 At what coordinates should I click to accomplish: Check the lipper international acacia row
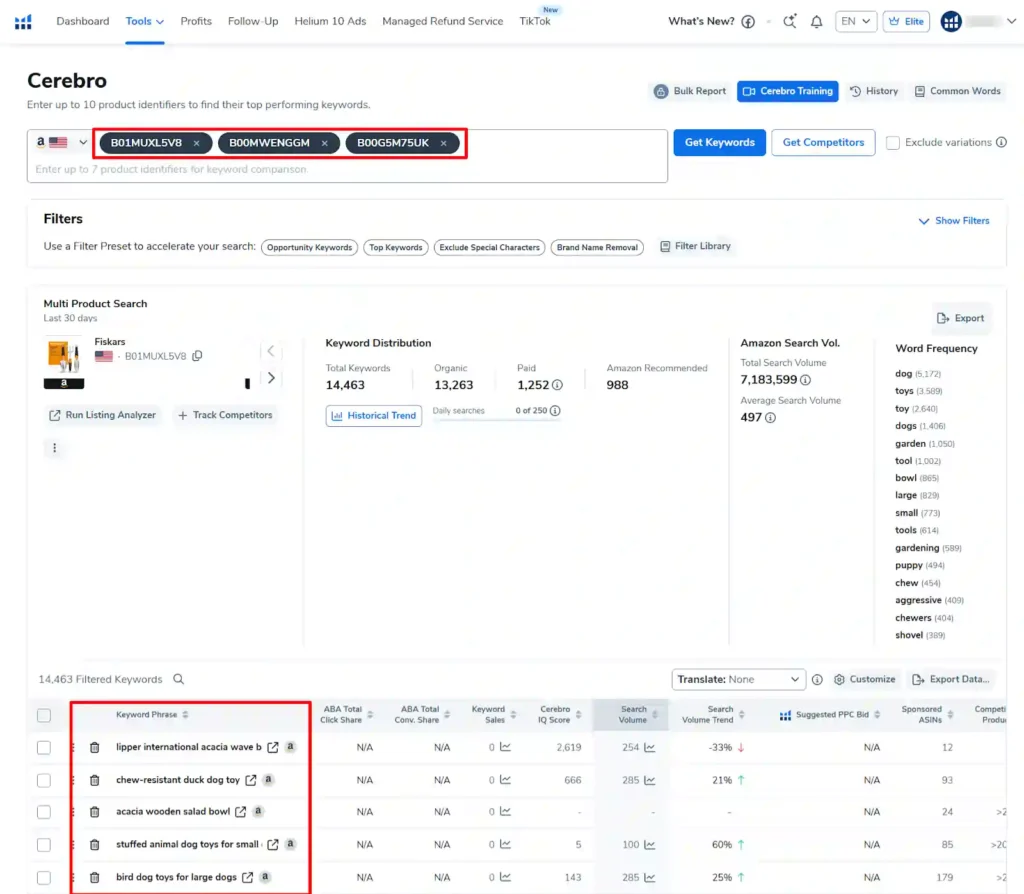tap(44, 748)
